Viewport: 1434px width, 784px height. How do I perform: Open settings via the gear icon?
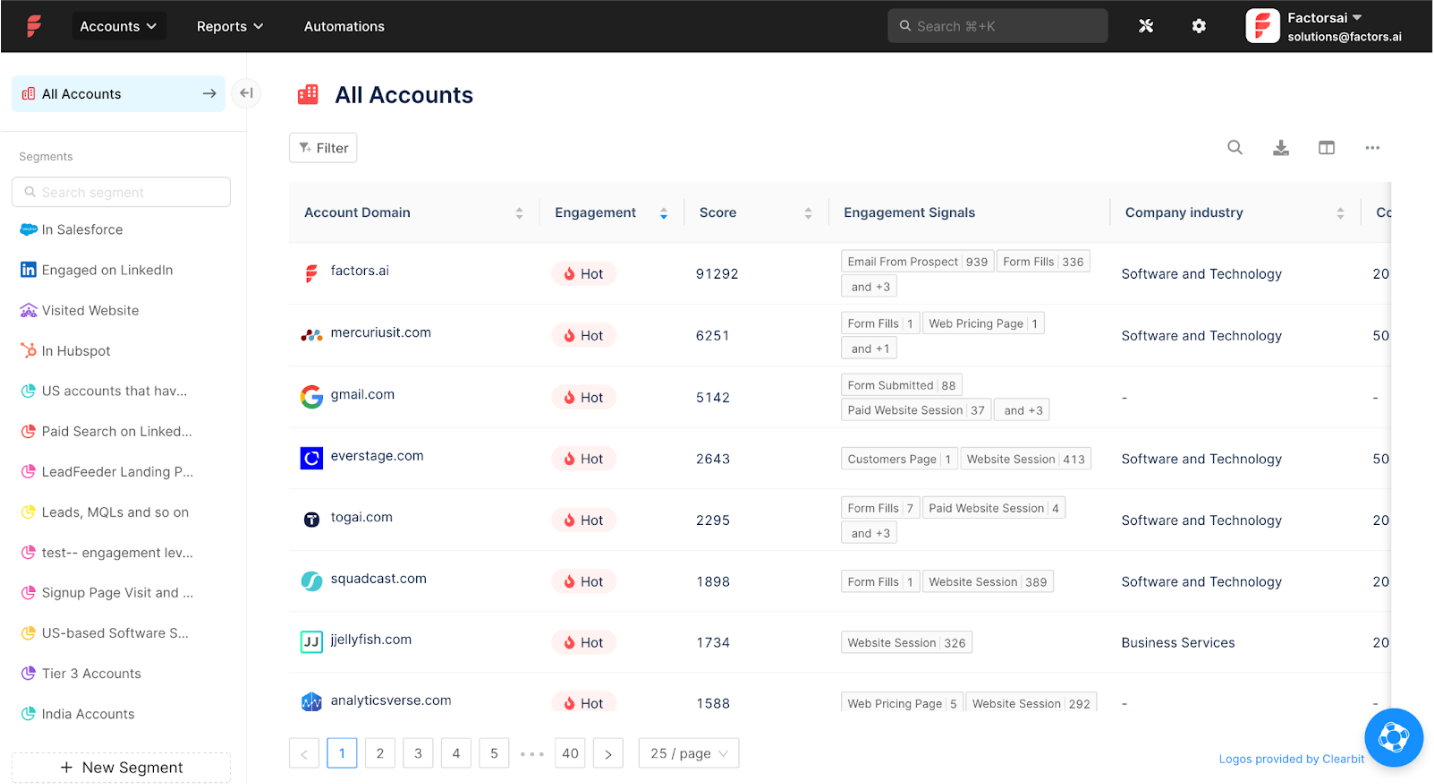(1199, 26)
